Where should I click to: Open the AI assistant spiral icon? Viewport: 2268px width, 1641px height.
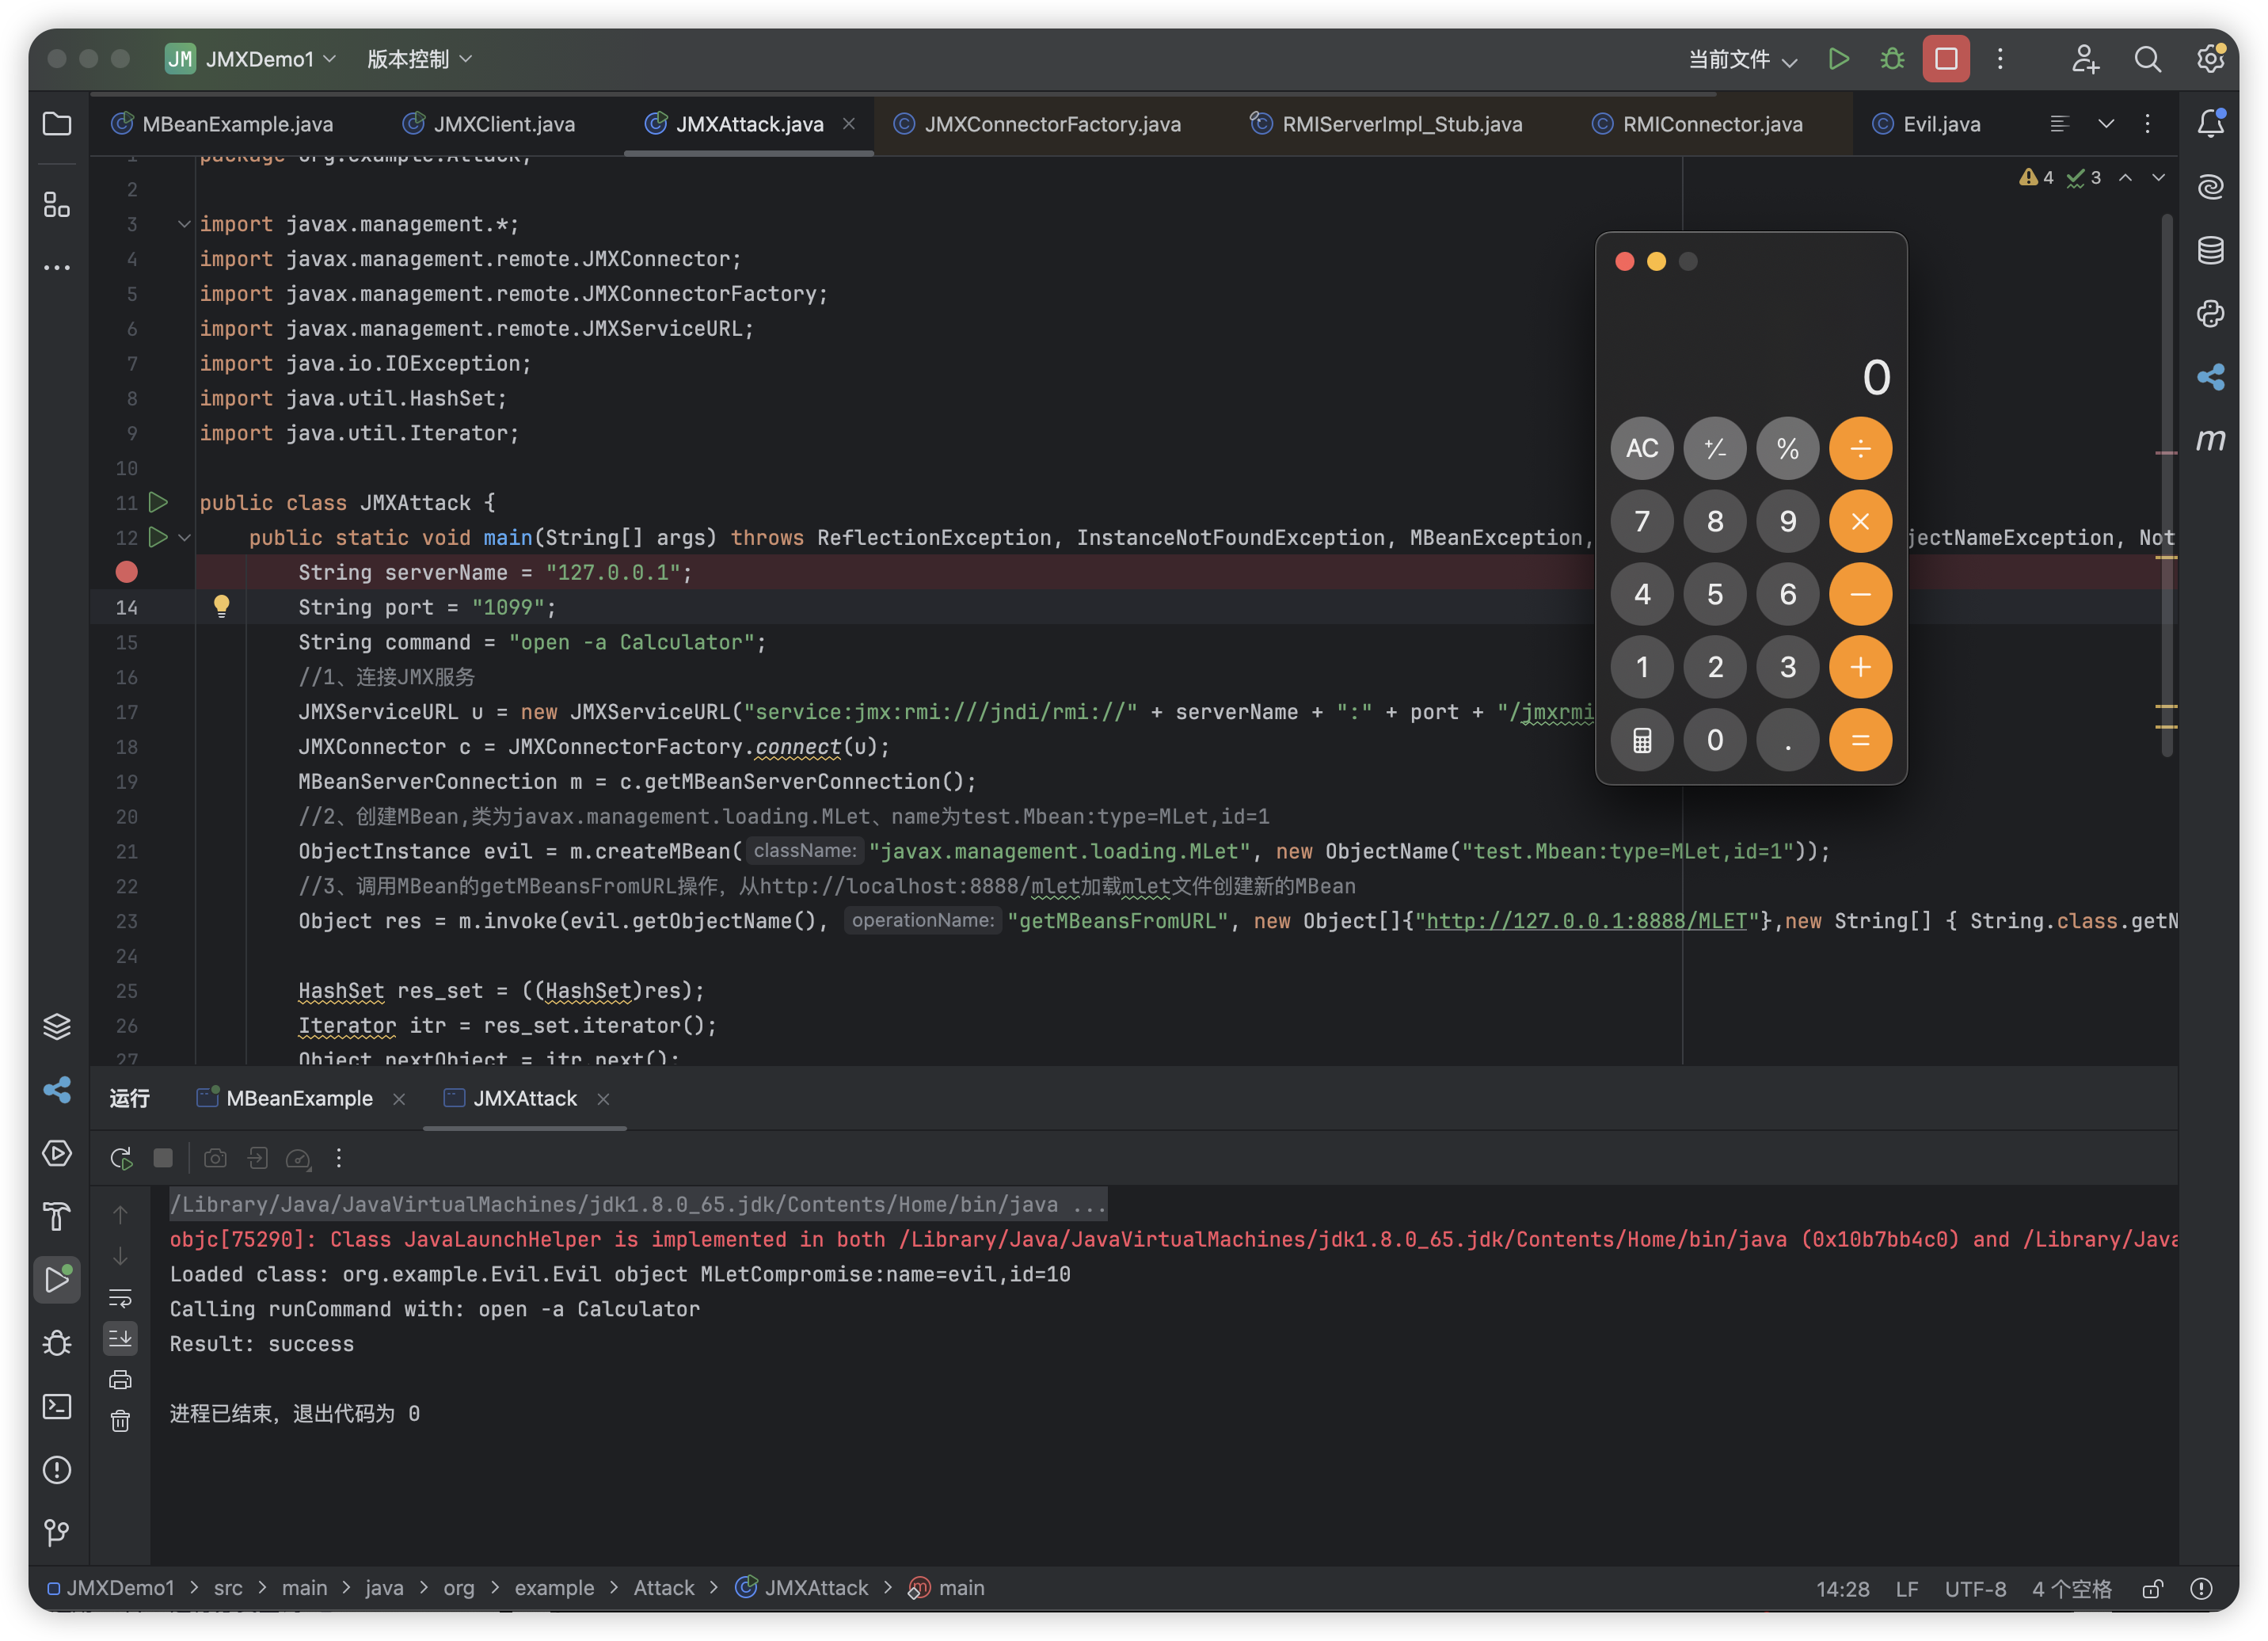(x=2210, y=187)
